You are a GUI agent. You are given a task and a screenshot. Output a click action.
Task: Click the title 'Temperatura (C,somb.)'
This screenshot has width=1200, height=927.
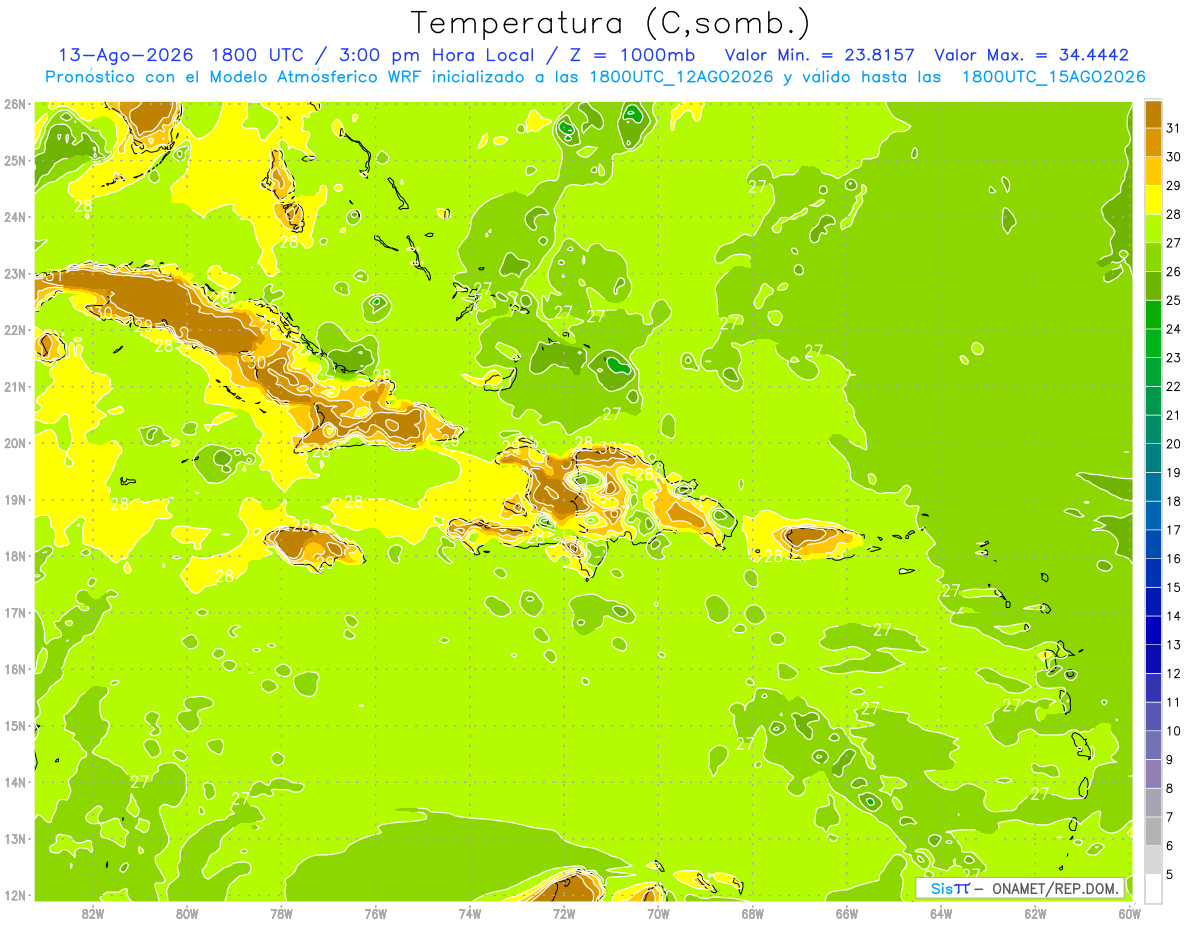coord(610,23)
